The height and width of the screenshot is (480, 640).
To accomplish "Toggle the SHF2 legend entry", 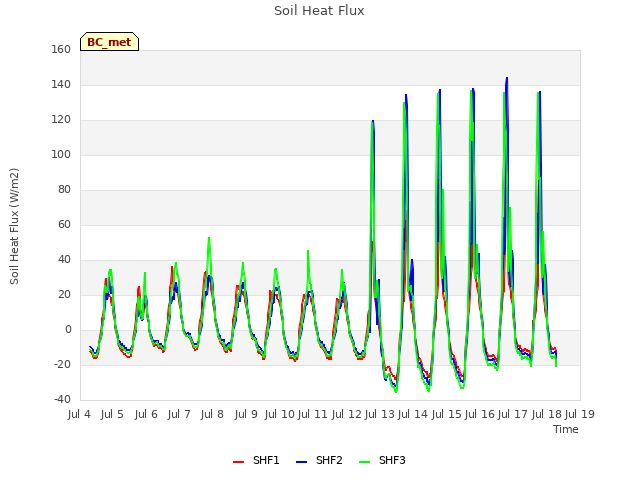I will tap(319, 460).
